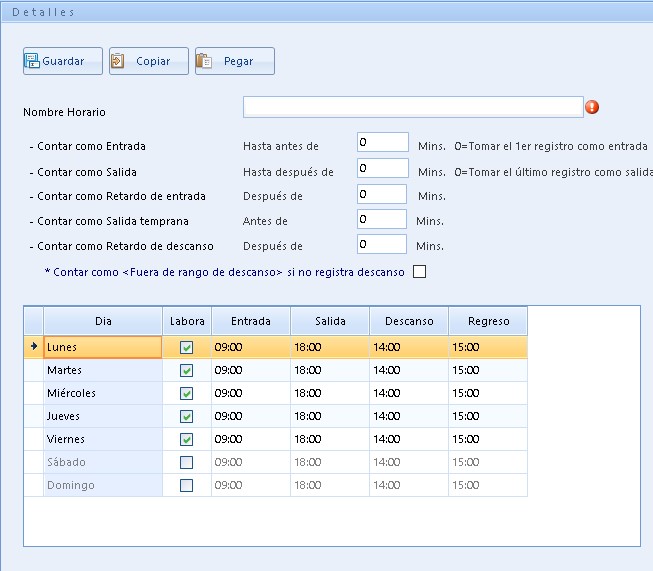This screenshot has height=571, width=653.
Task: Click Viernes Regreso 15:00 cell
Action: [488, 439]
